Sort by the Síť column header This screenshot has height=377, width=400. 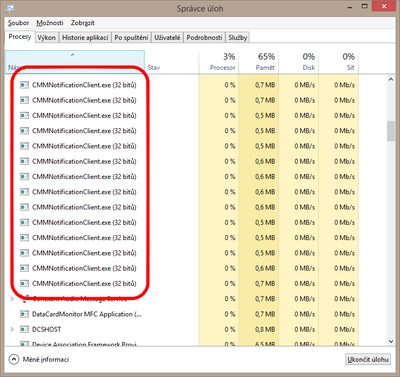coord(339,62)
